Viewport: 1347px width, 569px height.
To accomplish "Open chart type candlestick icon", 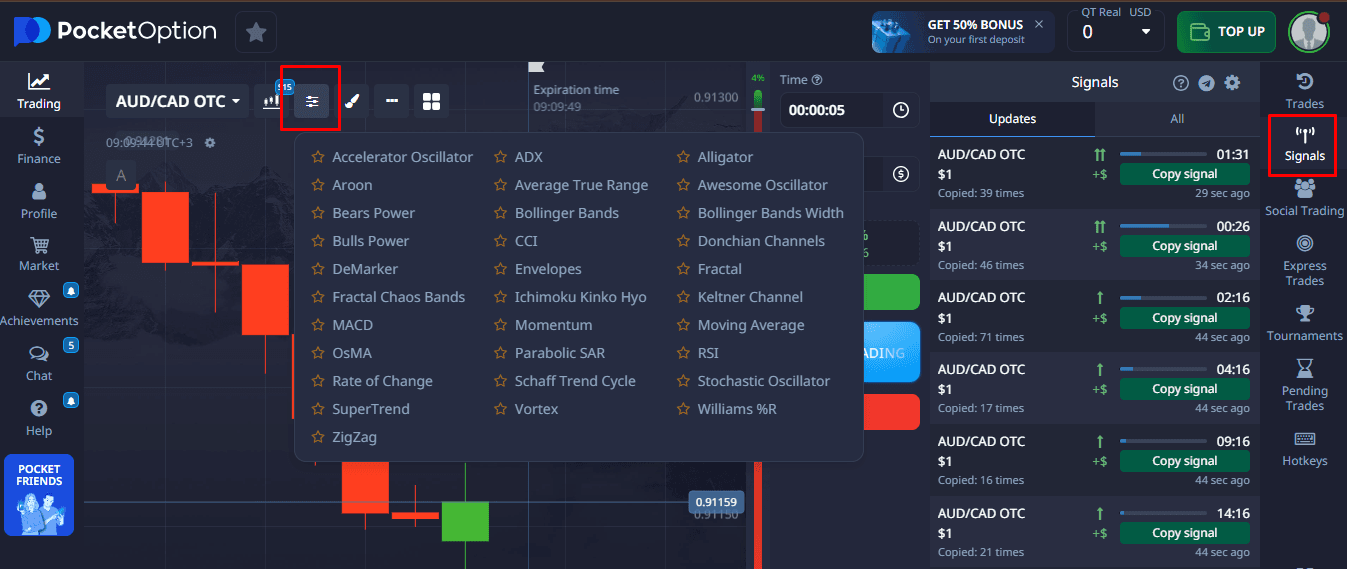I will coord(270,101).
